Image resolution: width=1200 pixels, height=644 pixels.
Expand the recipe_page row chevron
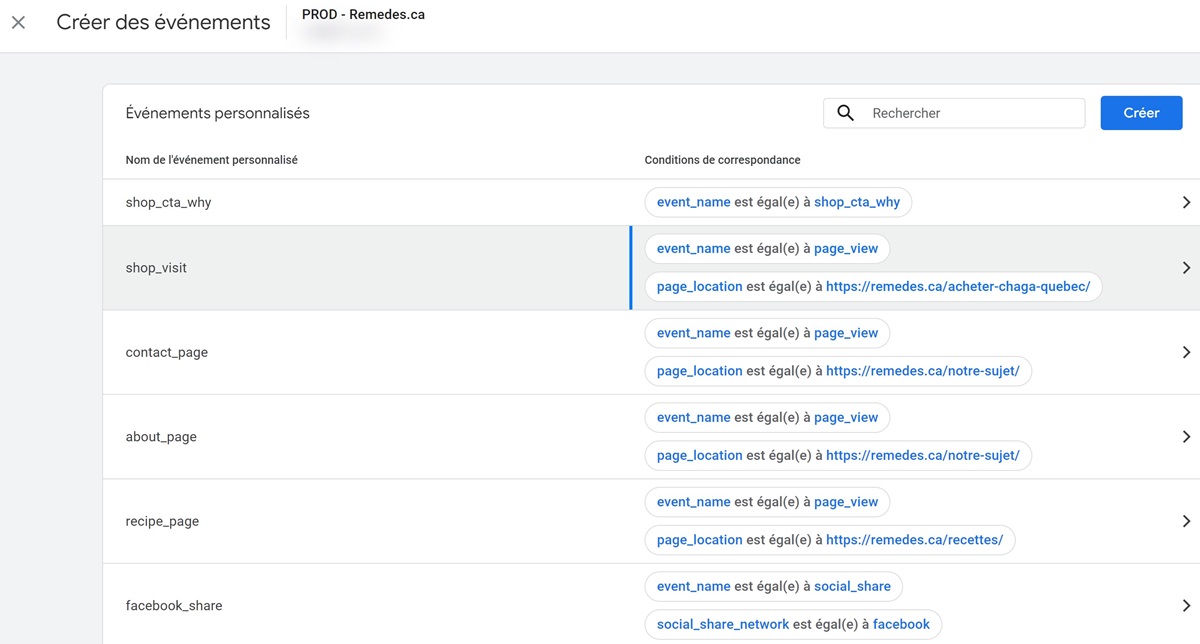tap(1186, 521)
